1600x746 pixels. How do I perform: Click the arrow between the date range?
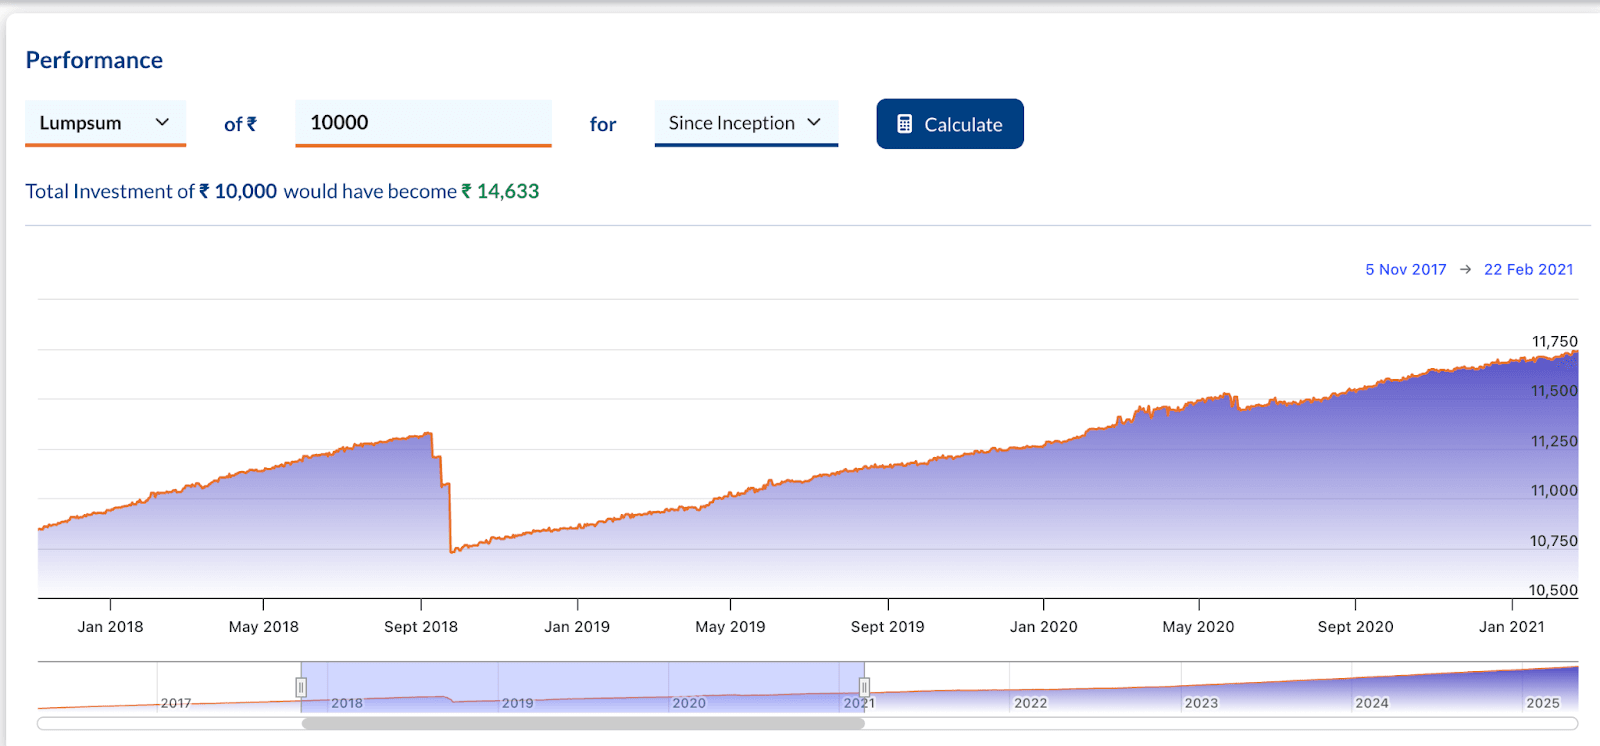click(1465, 270)
